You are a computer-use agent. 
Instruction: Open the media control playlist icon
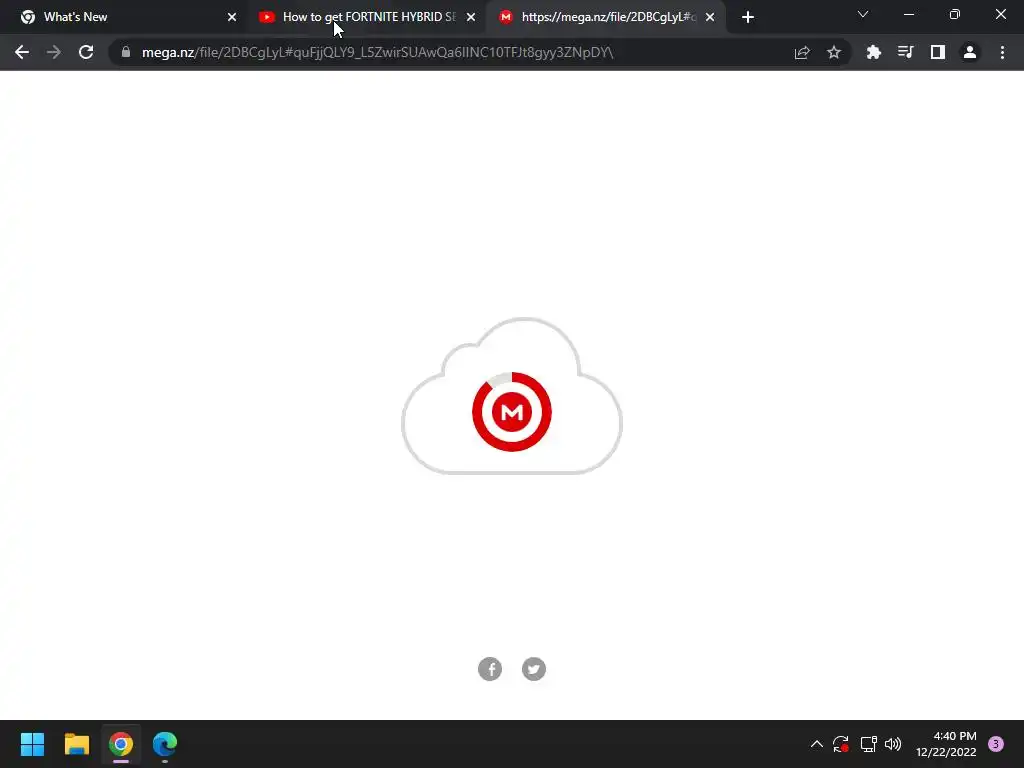(906, 52)
